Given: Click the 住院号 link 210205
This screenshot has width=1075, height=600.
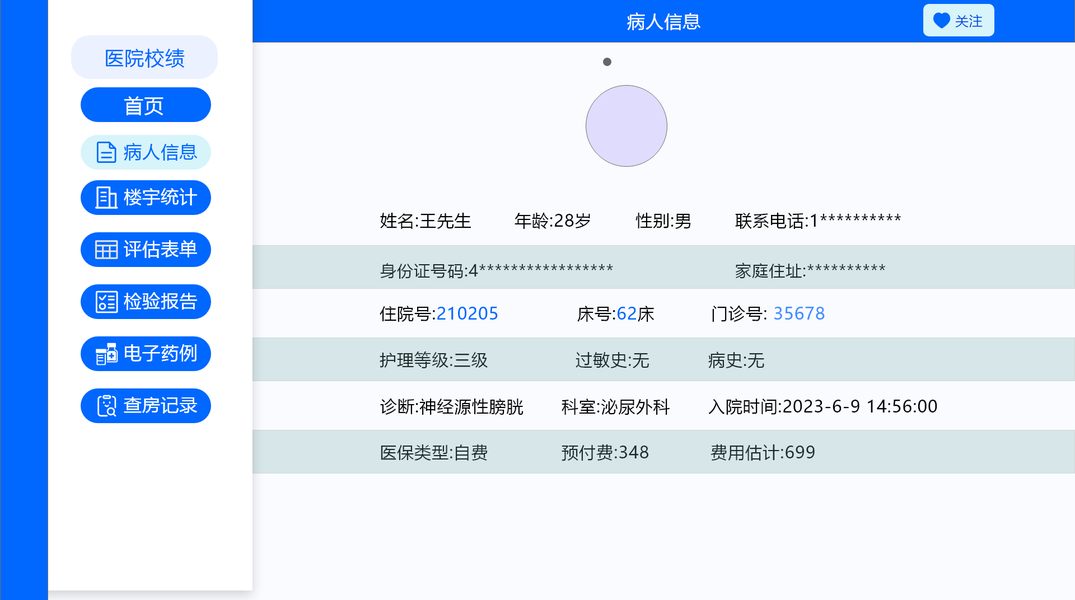Looking at the screenshot, I should pyautogui.click(x=467, y=313).
